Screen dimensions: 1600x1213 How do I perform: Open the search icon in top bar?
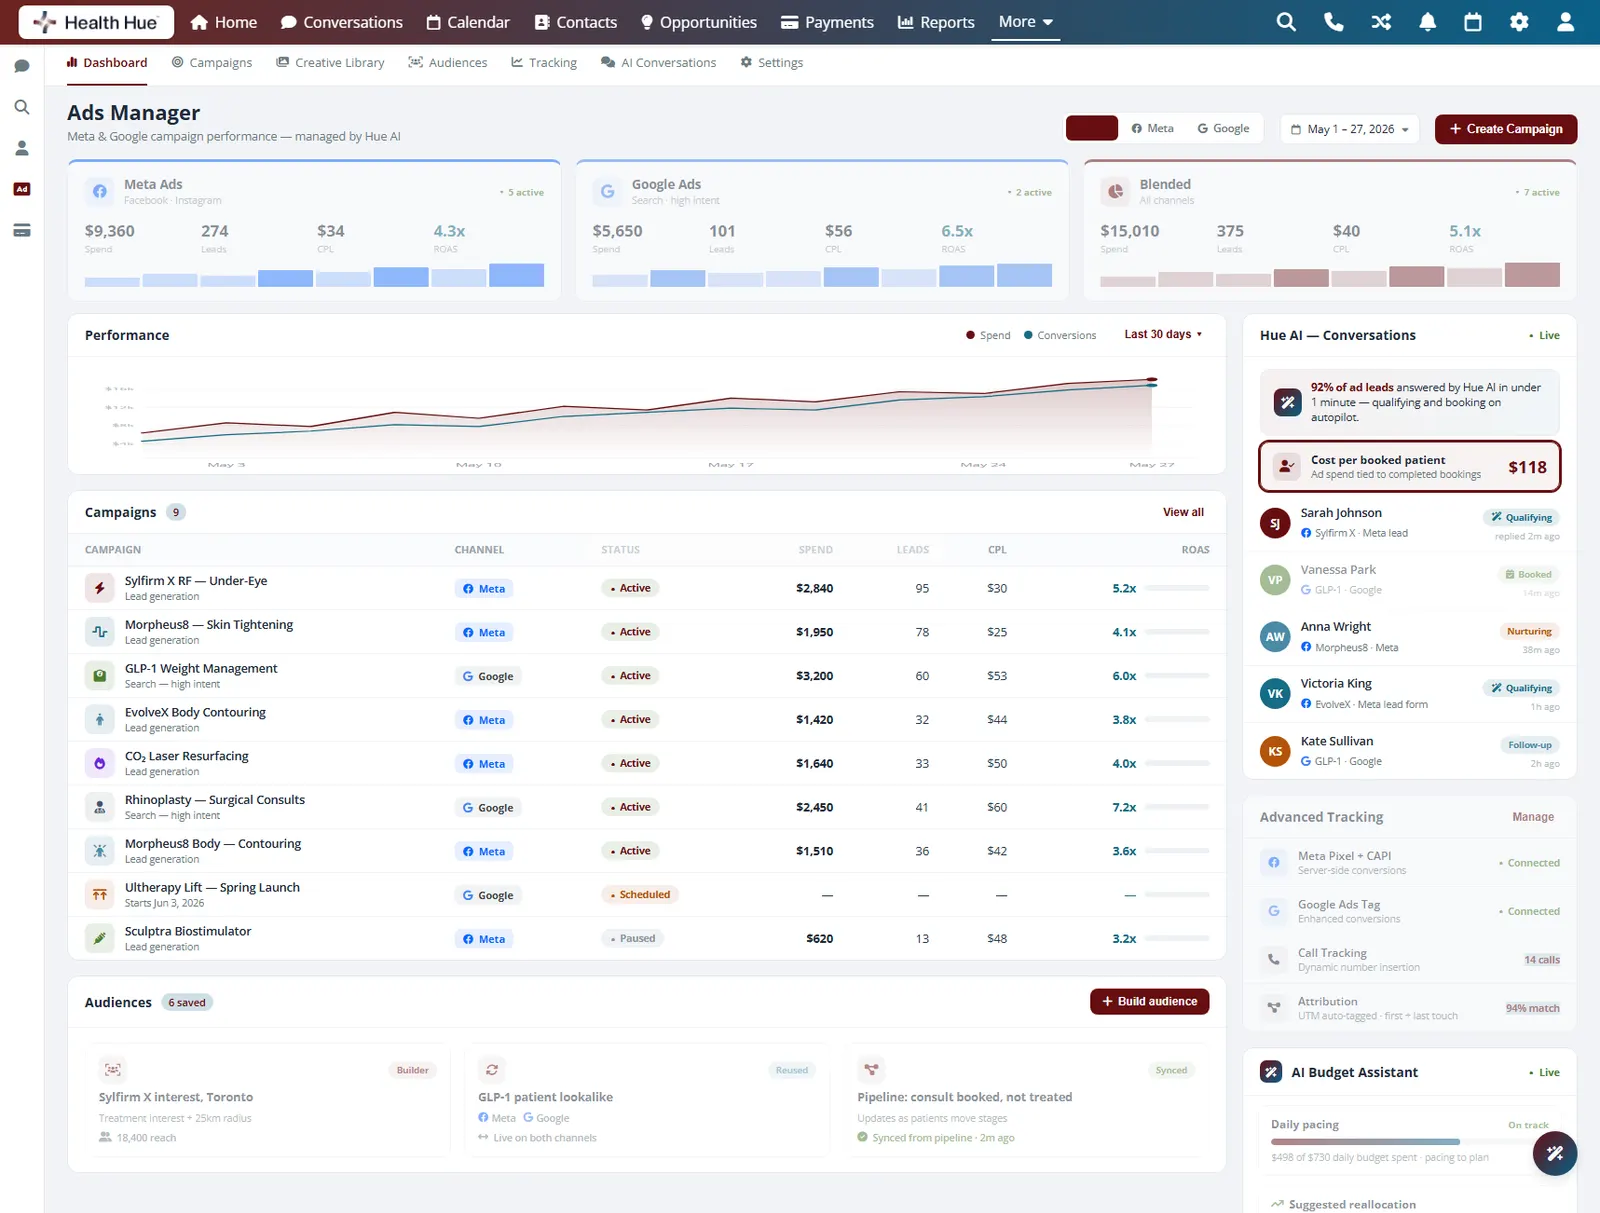click(1286, 22)
